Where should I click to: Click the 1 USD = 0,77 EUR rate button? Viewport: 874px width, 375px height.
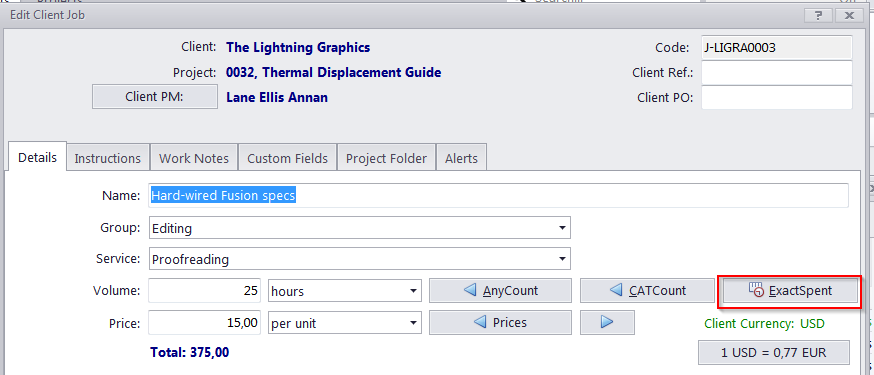pyautogui.click(x=774, y=353)
